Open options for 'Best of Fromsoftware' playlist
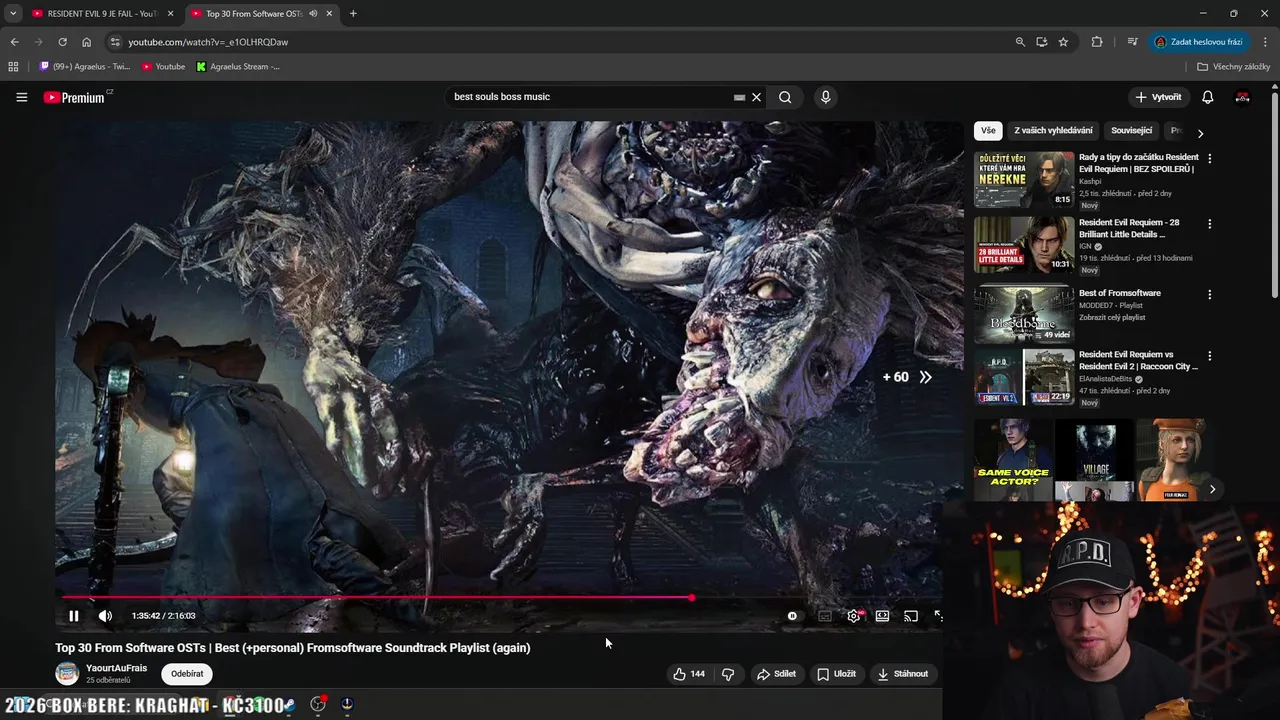Viewport: 1280px width, 720px height. coord(1209,295)
